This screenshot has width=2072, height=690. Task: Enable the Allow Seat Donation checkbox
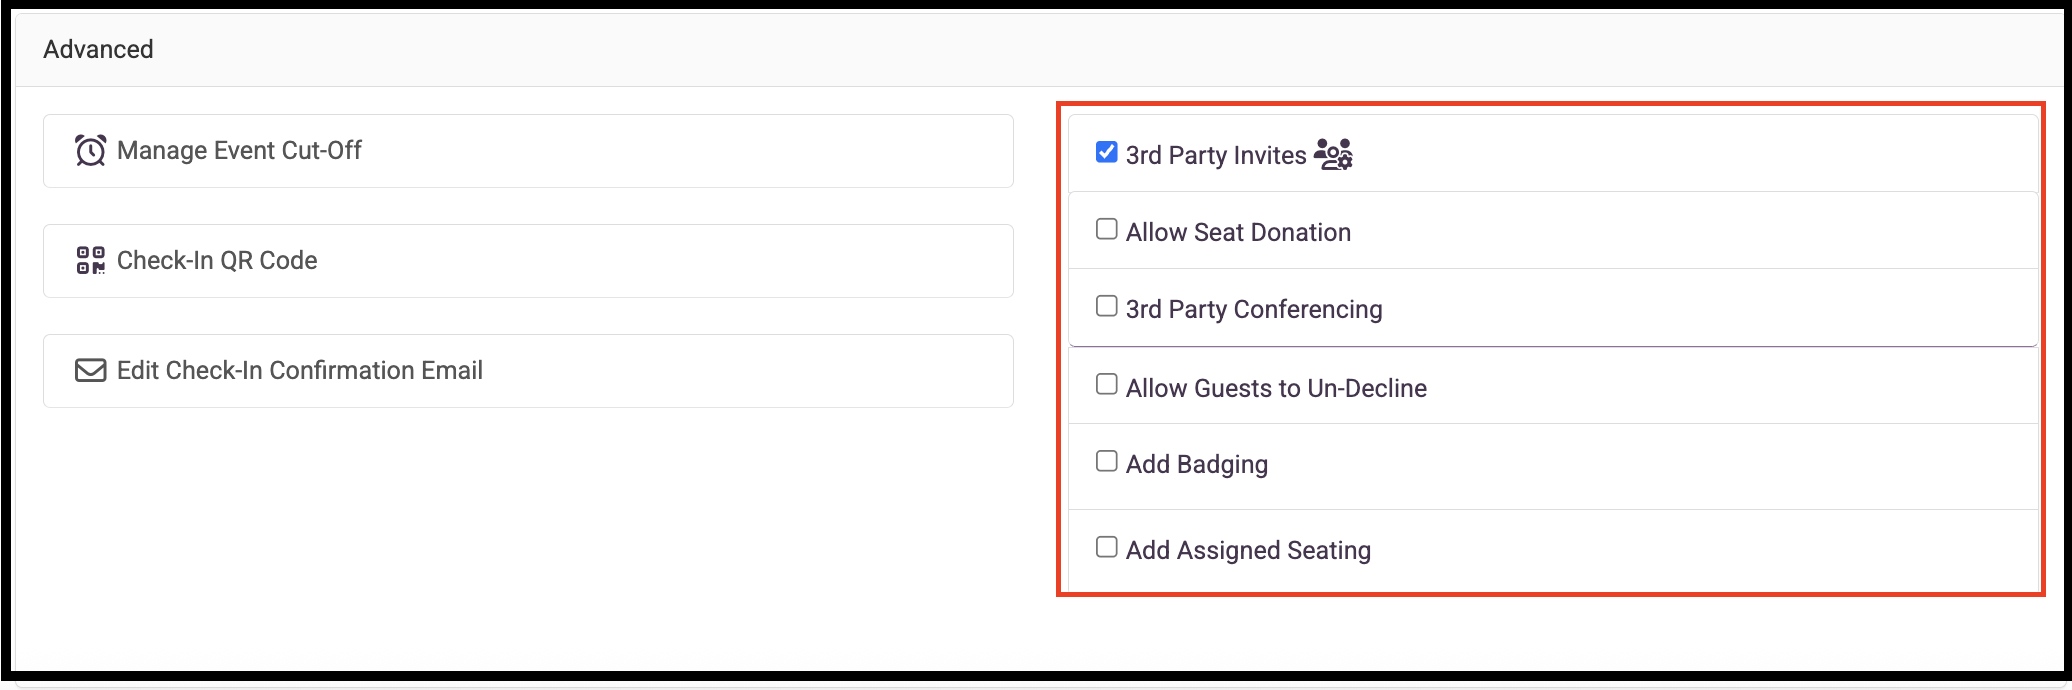[x=1107, y=229]
